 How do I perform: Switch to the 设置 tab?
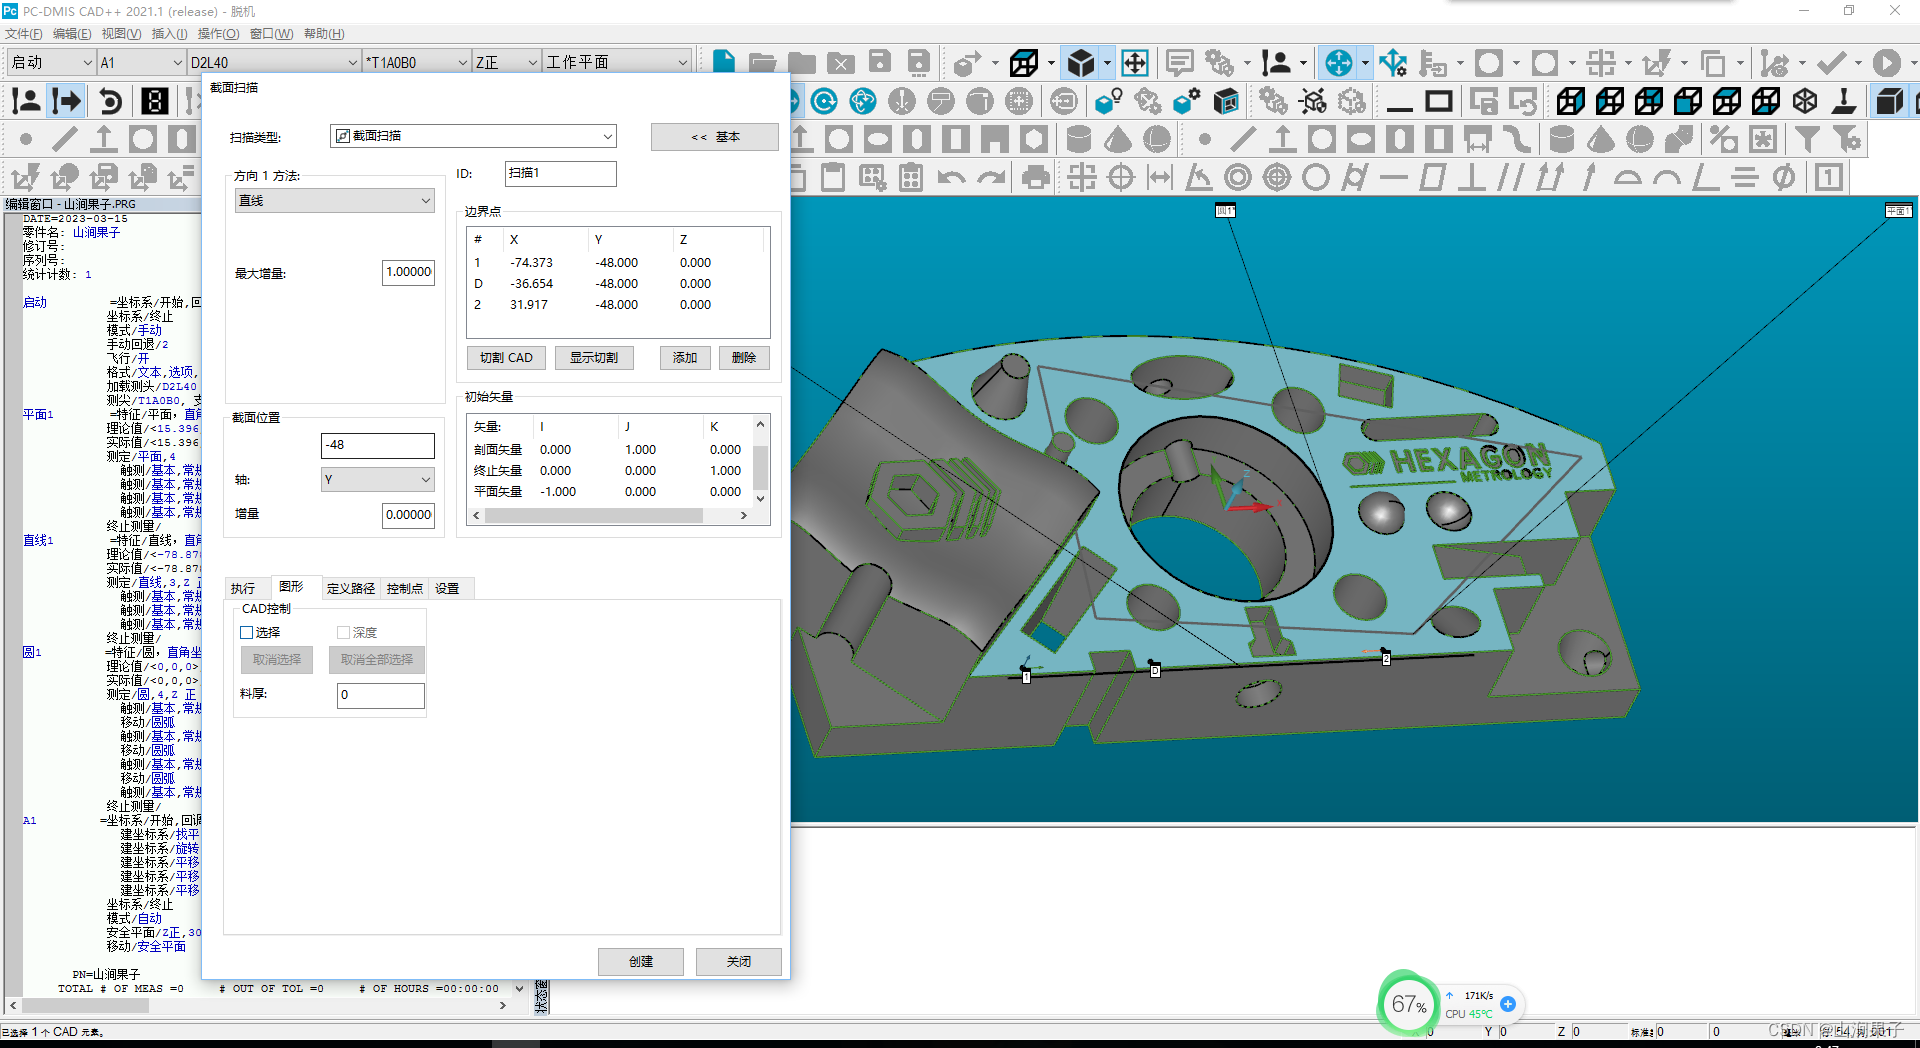[x=447, y=588]
